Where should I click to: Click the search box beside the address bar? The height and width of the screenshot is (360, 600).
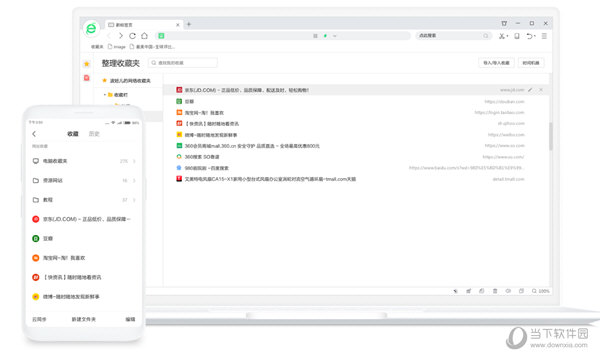pos(453,36)
